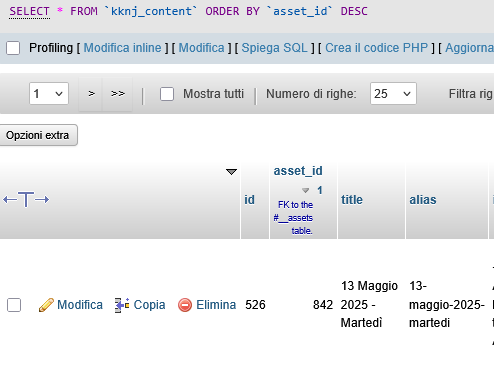This screenshot has height=367, width=494.
Task: Sort by the alias column header
Action: coord(423,200)
